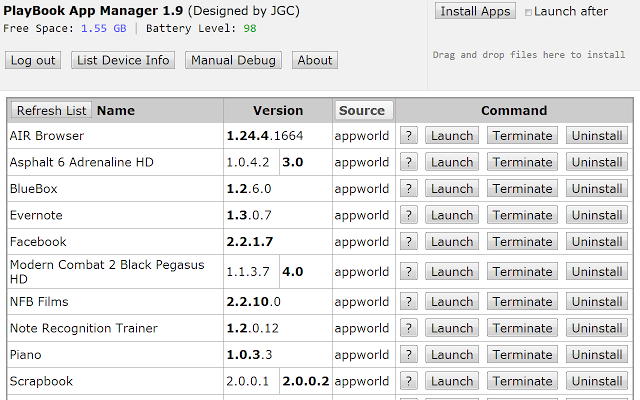Click Scrapbook's new version 2.0.0.2
Viewport: 640px width, 400px height.
[x=306, y=381]
